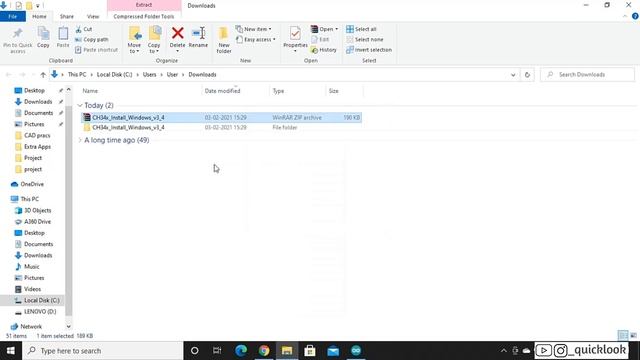The height and width of the screenshot is (360, 640).
Task: Click the Cut scissors icon
Action: (x=78, y=29)
